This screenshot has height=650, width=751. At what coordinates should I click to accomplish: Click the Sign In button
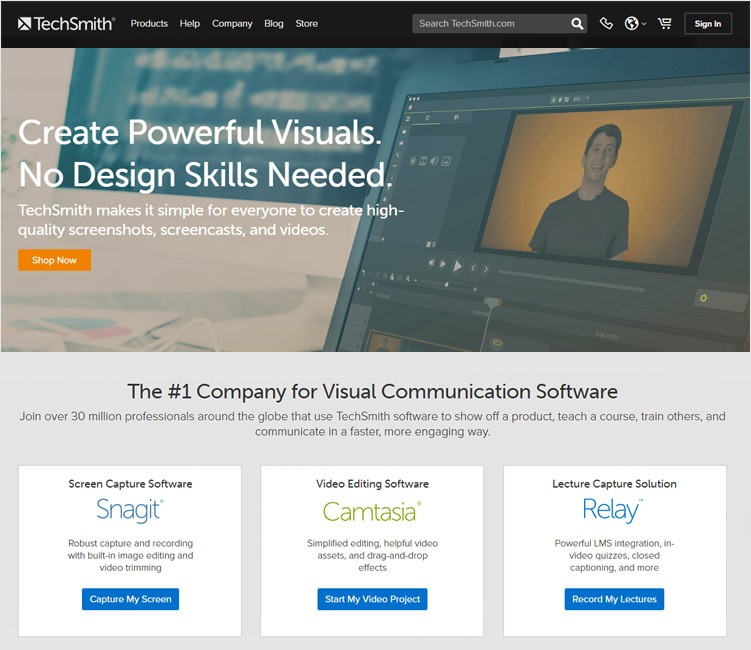pyautogui.click(x=707, y=24)
